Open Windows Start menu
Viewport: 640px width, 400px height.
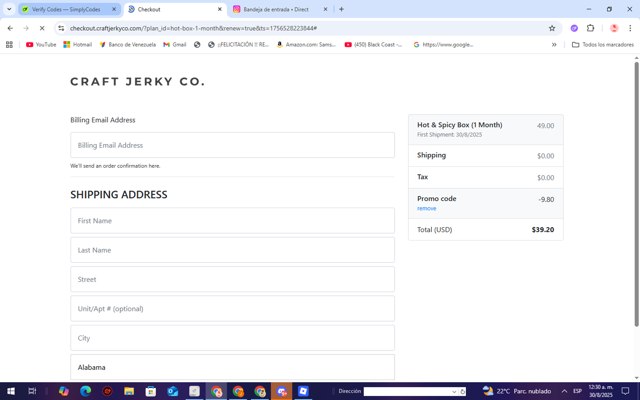11,391
